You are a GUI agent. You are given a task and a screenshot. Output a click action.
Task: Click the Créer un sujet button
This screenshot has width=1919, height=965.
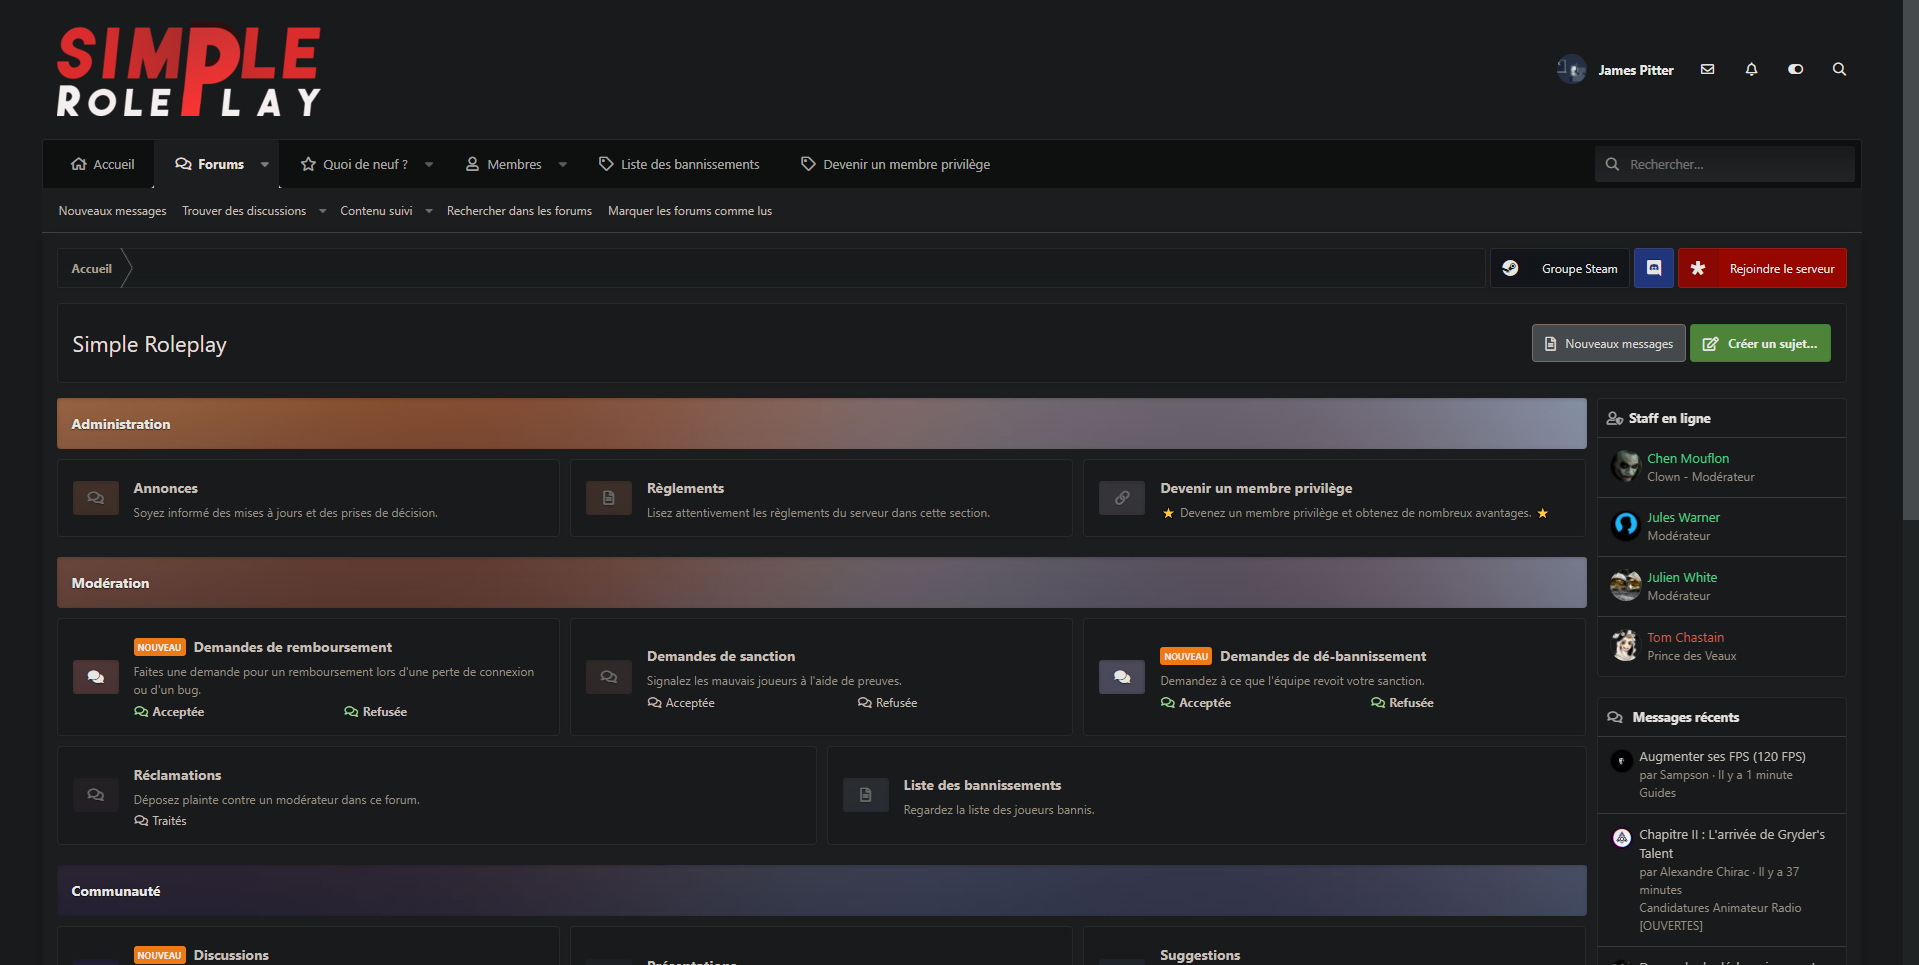click(1760, 344)
